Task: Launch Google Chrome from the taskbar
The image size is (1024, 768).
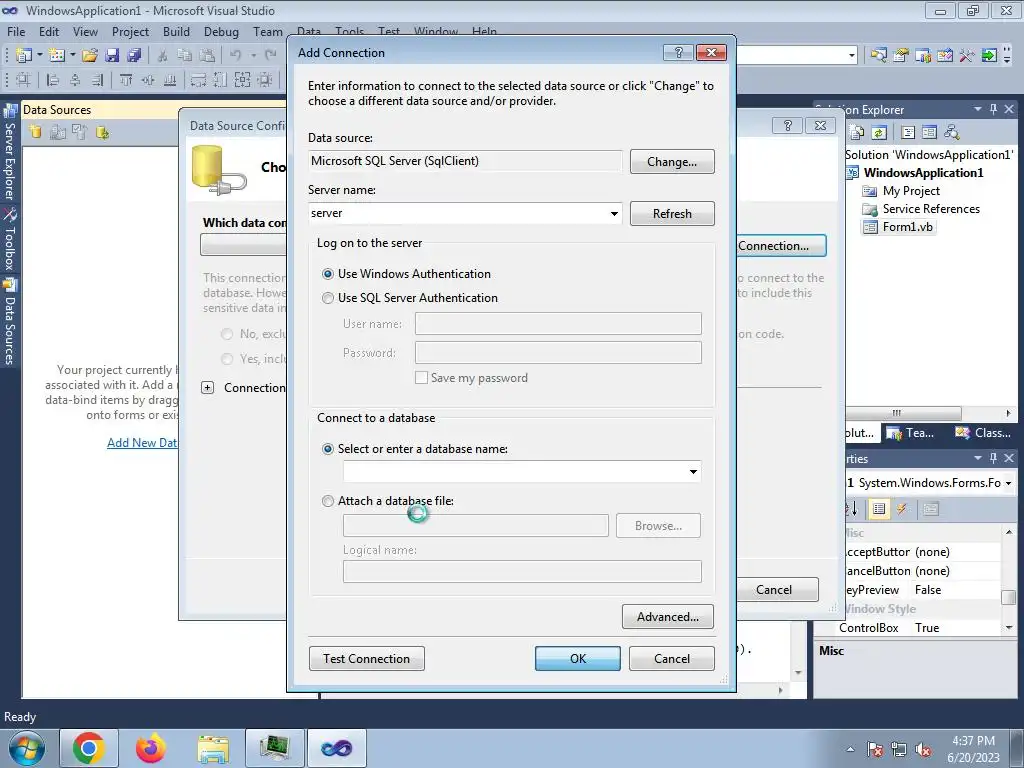Action: [x=89, y=748]
